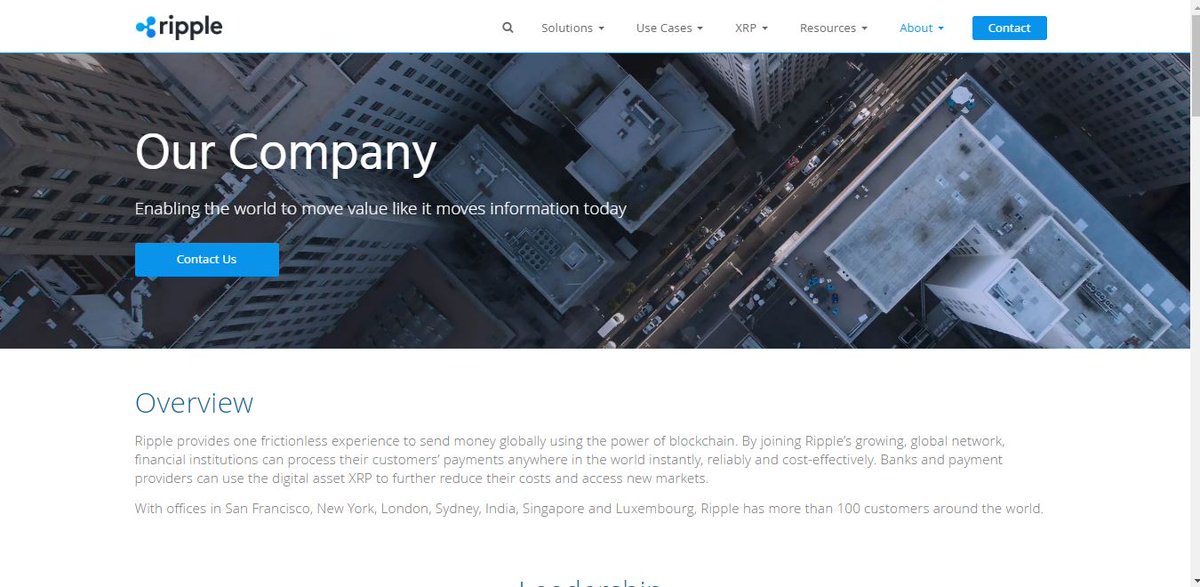
Task: Click the ripple wordmark text
Action: coord(191,28)
